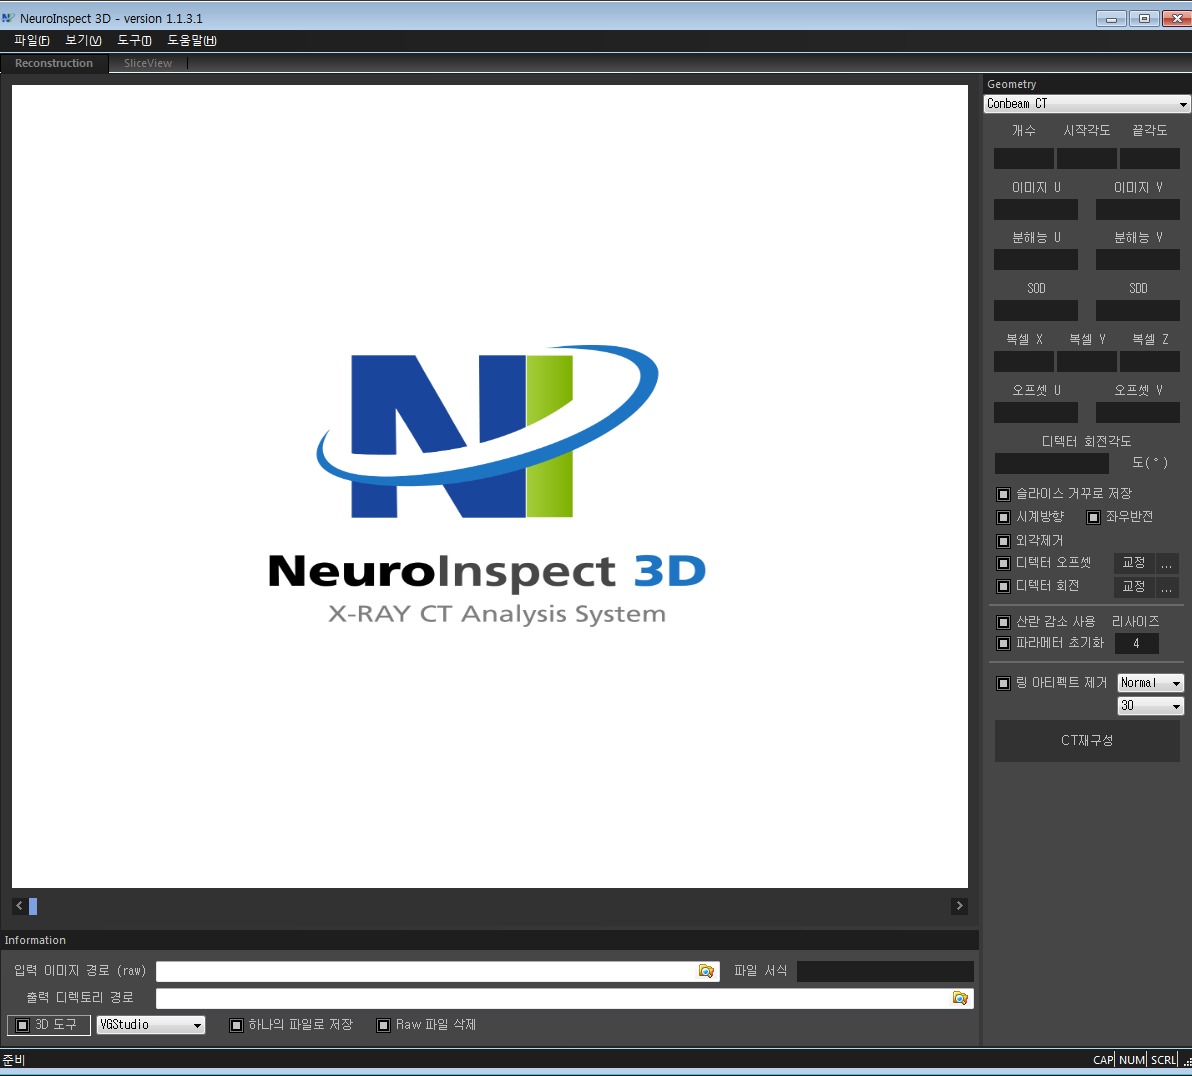The height and width of the screenshot is (1076, 1192).
Task: Open the dropdown showing value 30
Action: (1150, 706)
